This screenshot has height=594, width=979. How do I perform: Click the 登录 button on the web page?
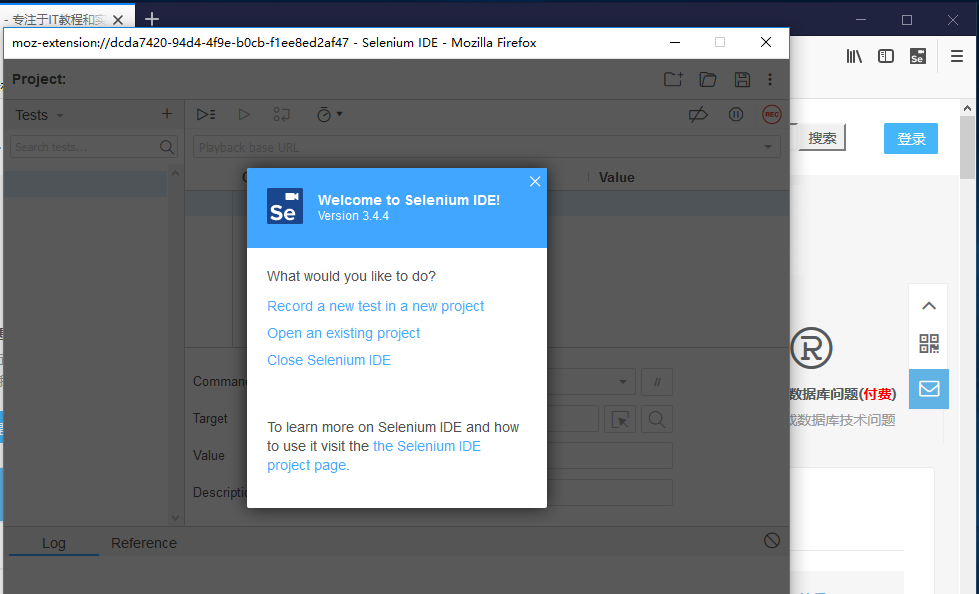pyautogui.click(x=911, y=139)
